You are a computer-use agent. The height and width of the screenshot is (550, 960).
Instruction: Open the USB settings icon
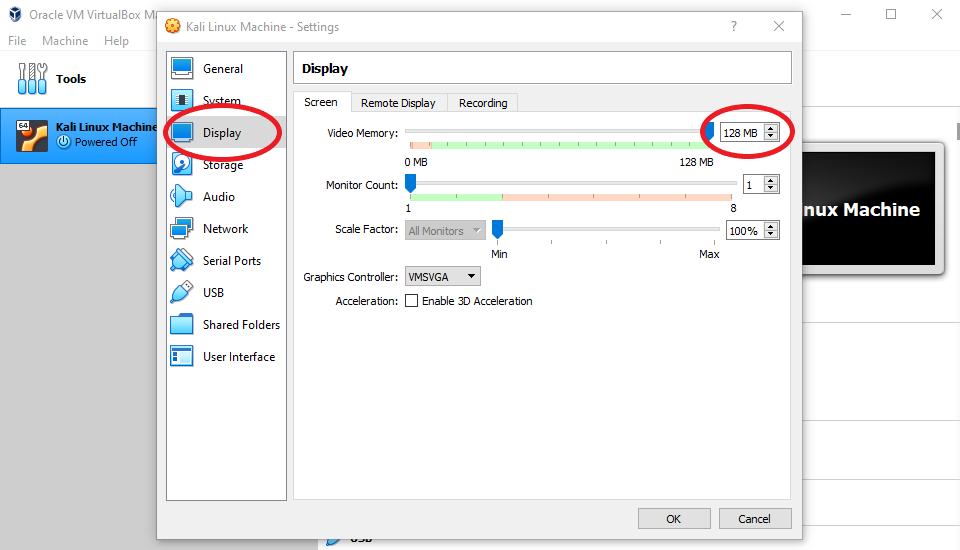point(182,292)
